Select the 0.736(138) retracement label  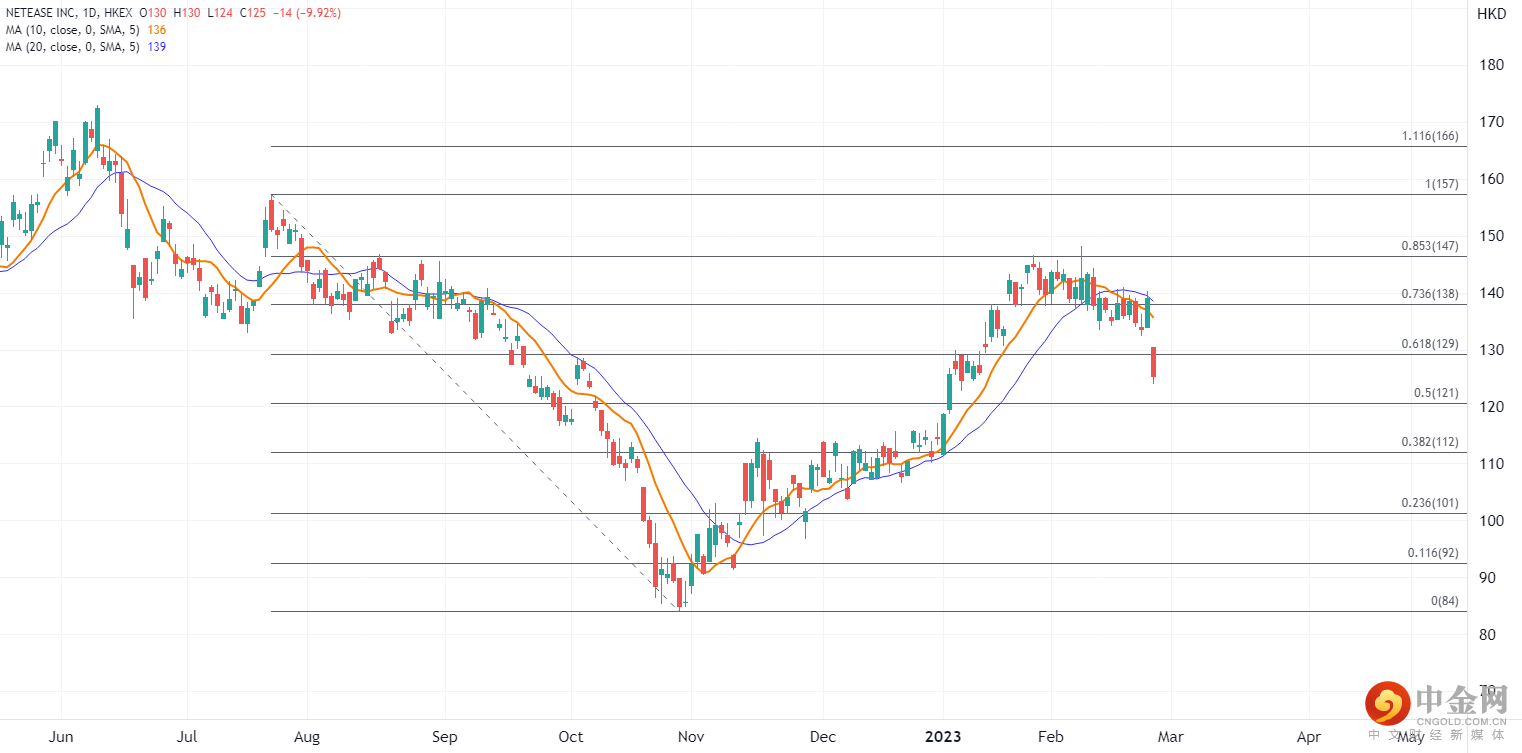click(1431, 294)
